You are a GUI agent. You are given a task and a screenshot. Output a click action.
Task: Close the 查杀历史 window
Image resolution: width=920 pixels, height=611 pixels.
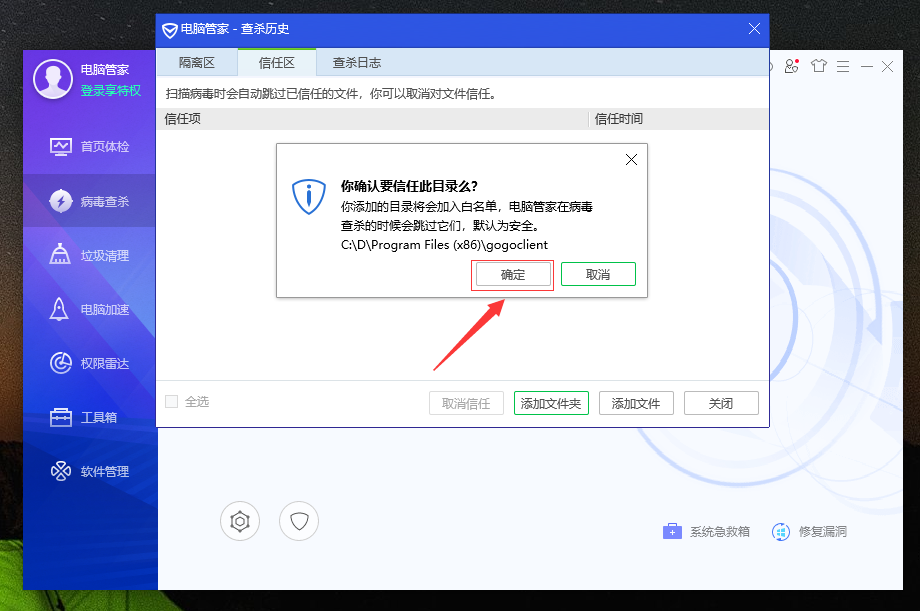(755, 29)
